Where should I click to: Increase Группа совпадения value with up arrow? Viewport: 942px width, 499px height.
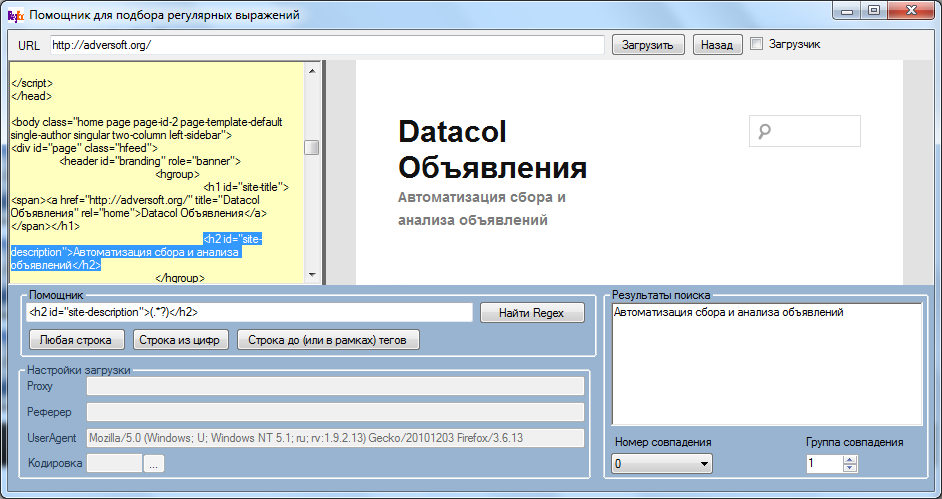click(x=851, y=460)
